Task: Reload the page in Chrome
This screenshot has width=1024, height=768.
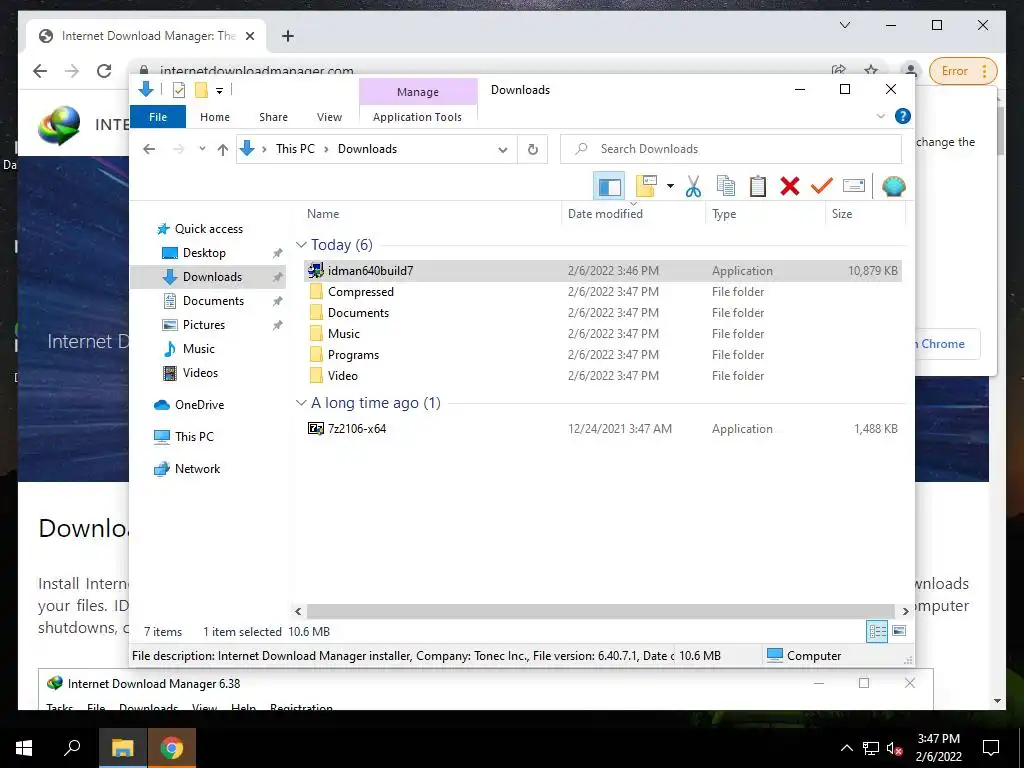Action: click(104, 71)
